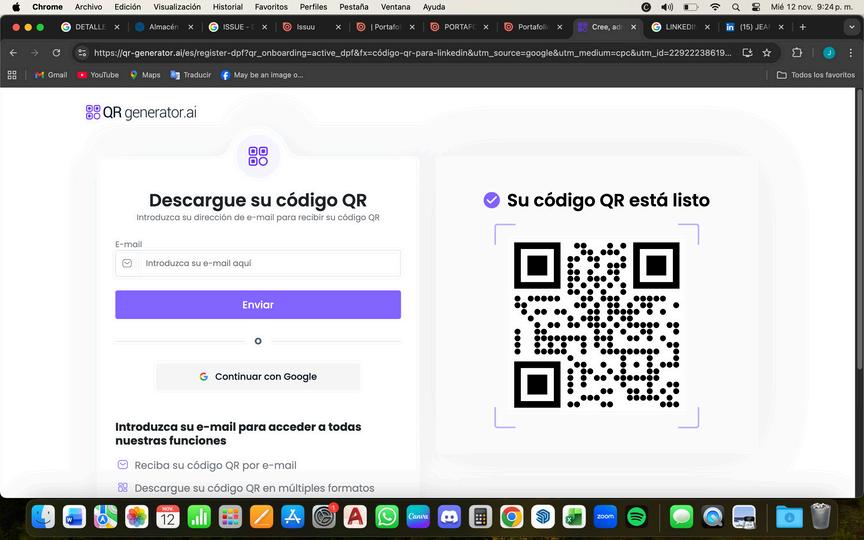Open the apps grid shortcut in bookmarks bar
The image size is (864, 540).
[12, 75]
